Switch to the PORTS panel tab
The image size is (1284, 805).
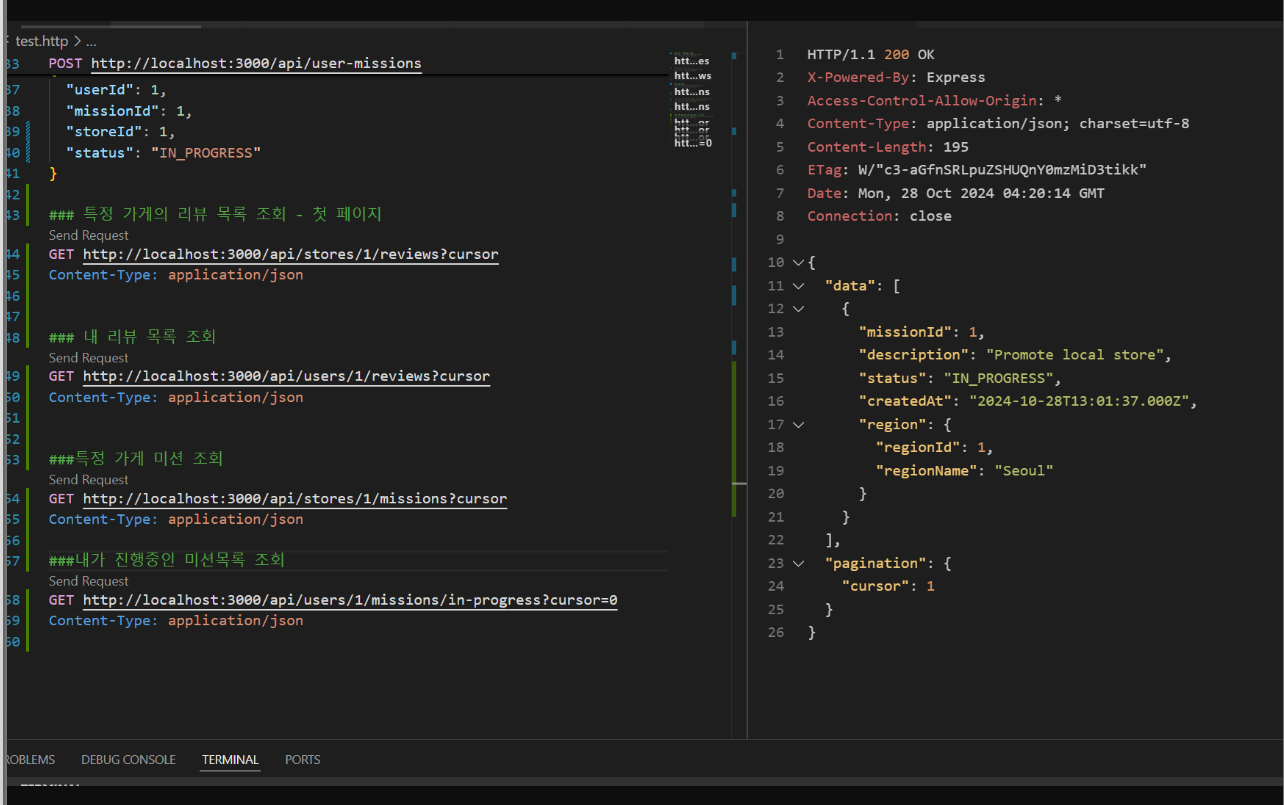tap(302, 760)
